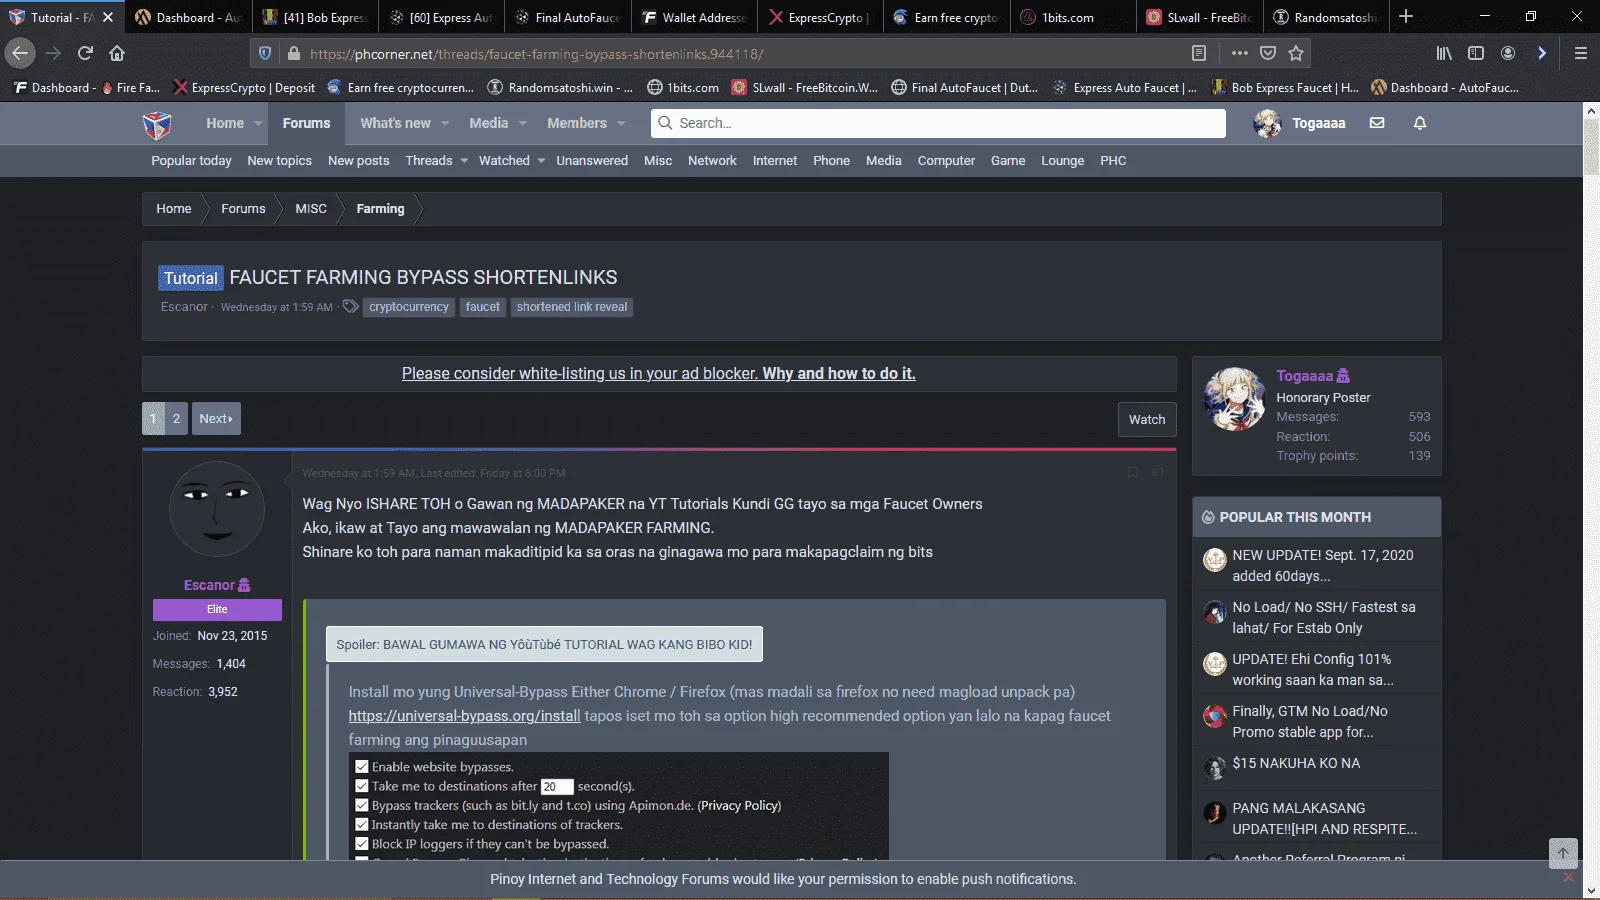Go to page 2 of thread

(176, 418)
